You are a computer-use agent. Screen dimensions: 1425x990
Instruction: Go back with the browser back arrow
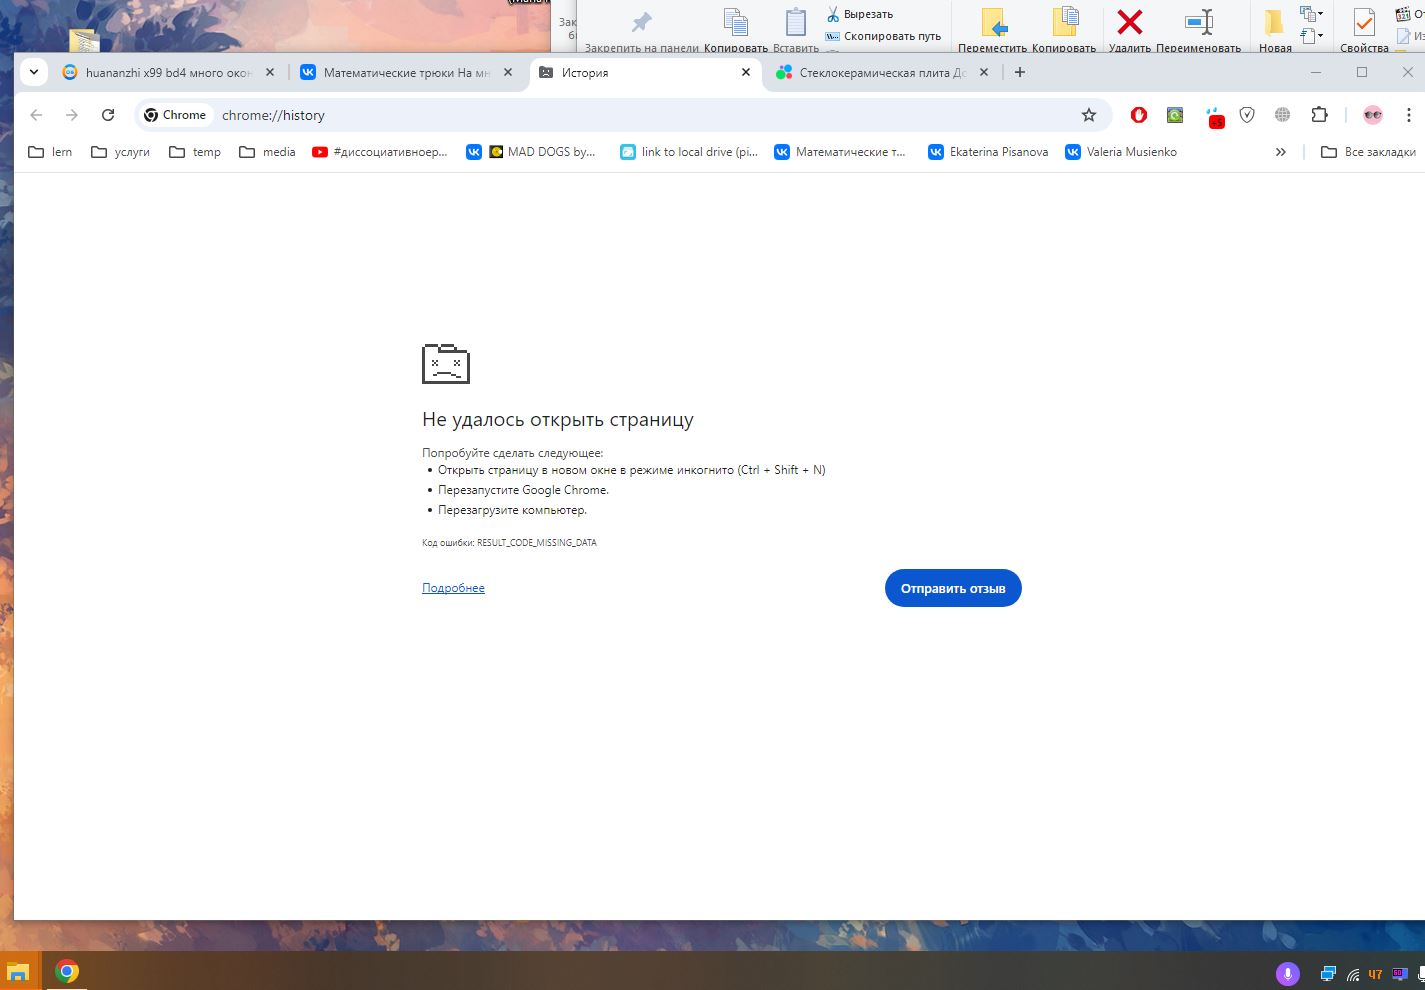[36, 115]
